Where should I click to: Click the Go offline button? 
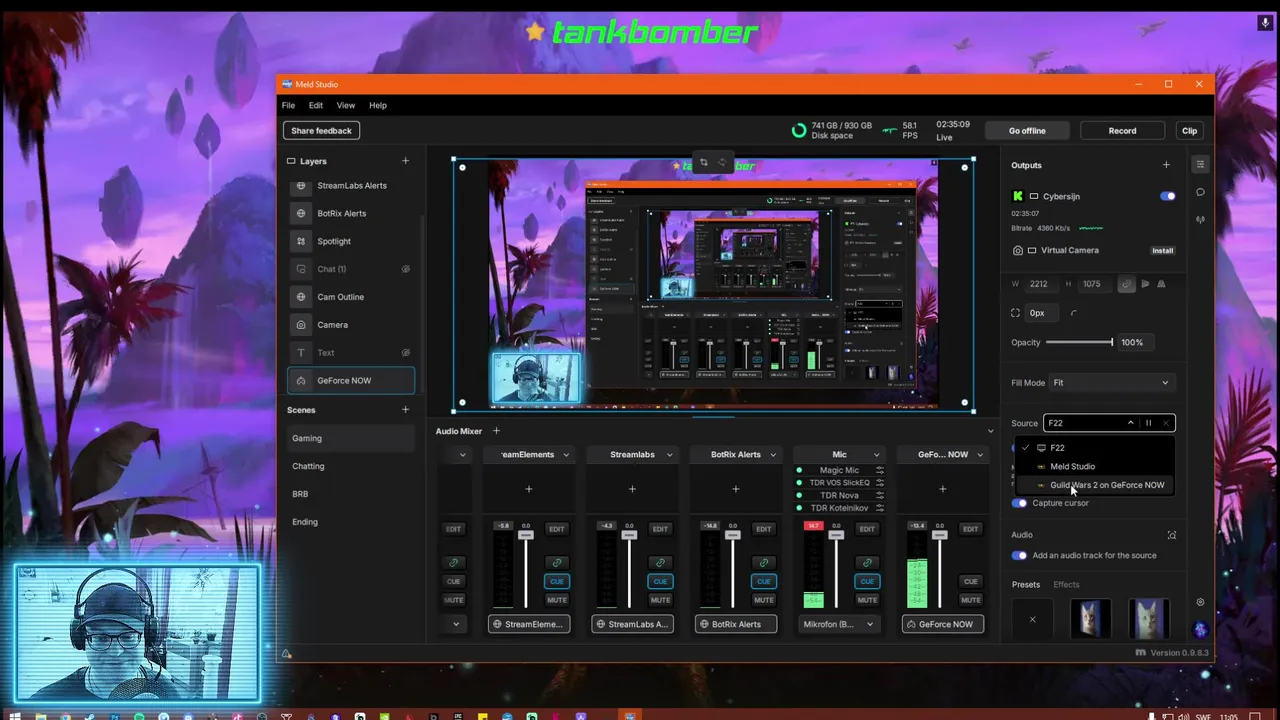pyautogui.click(x=1027, y=131)
